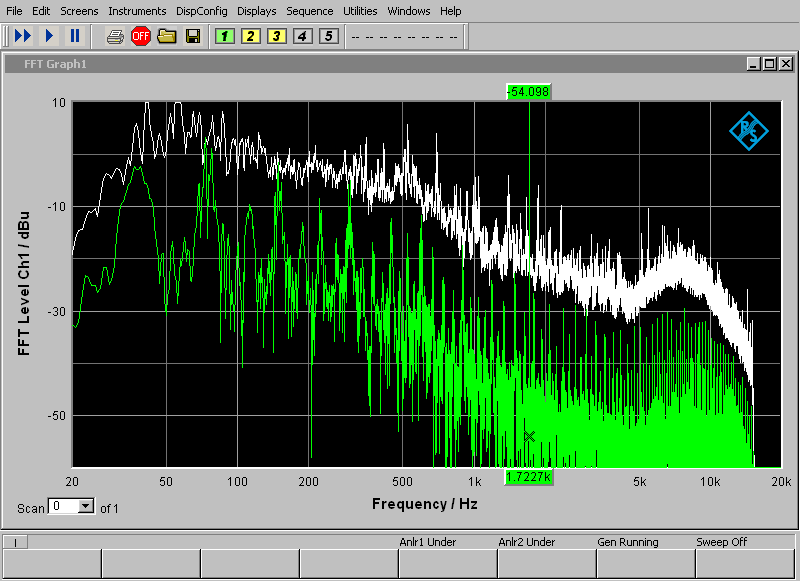Open the DispConfig menu
The width and height of the screenshot is (800, 581).
point(202,11)
